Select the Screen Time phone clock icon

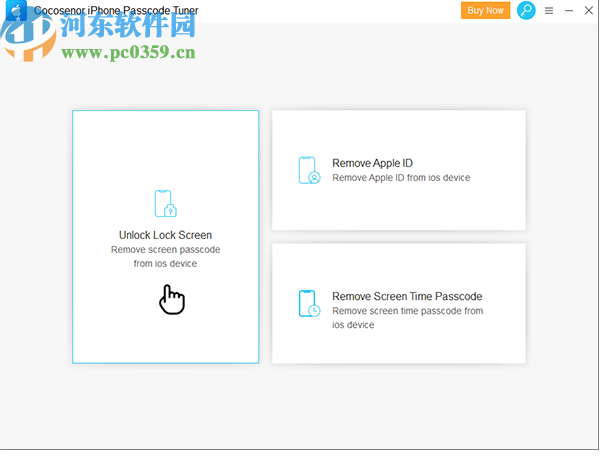click(309, 304)
